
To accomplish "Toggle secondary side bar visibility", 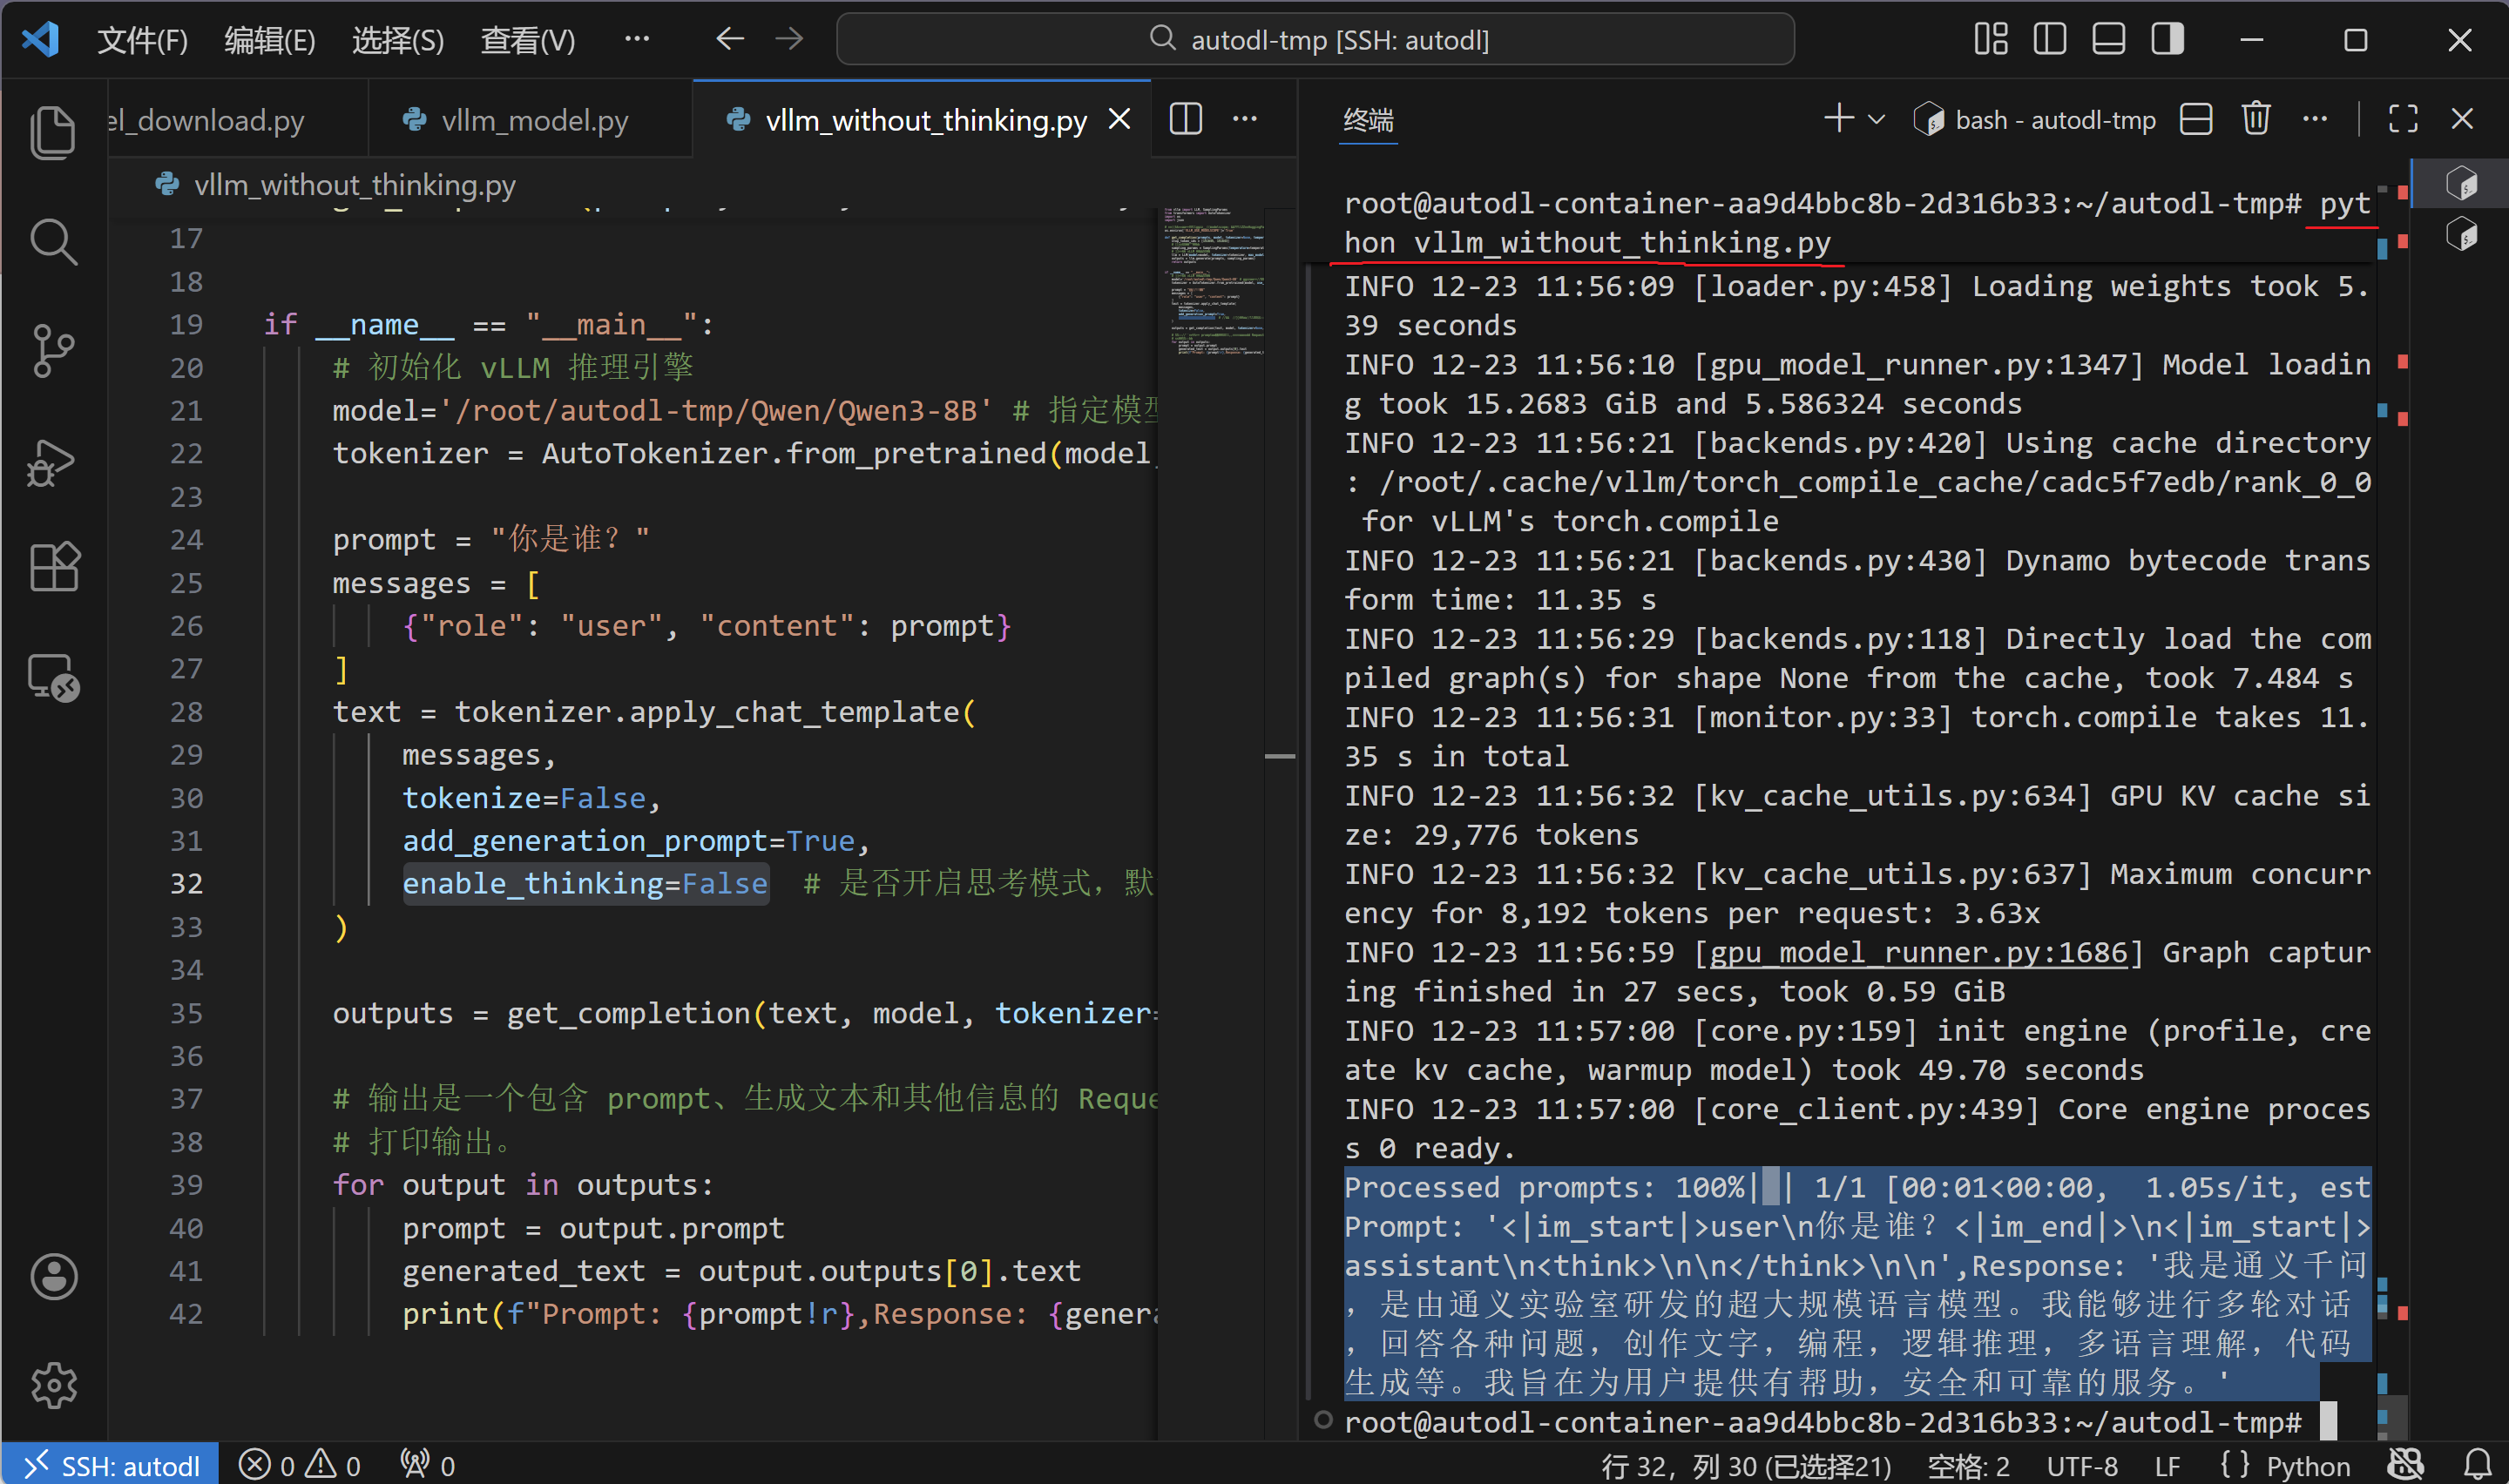I will (2167, 40).
